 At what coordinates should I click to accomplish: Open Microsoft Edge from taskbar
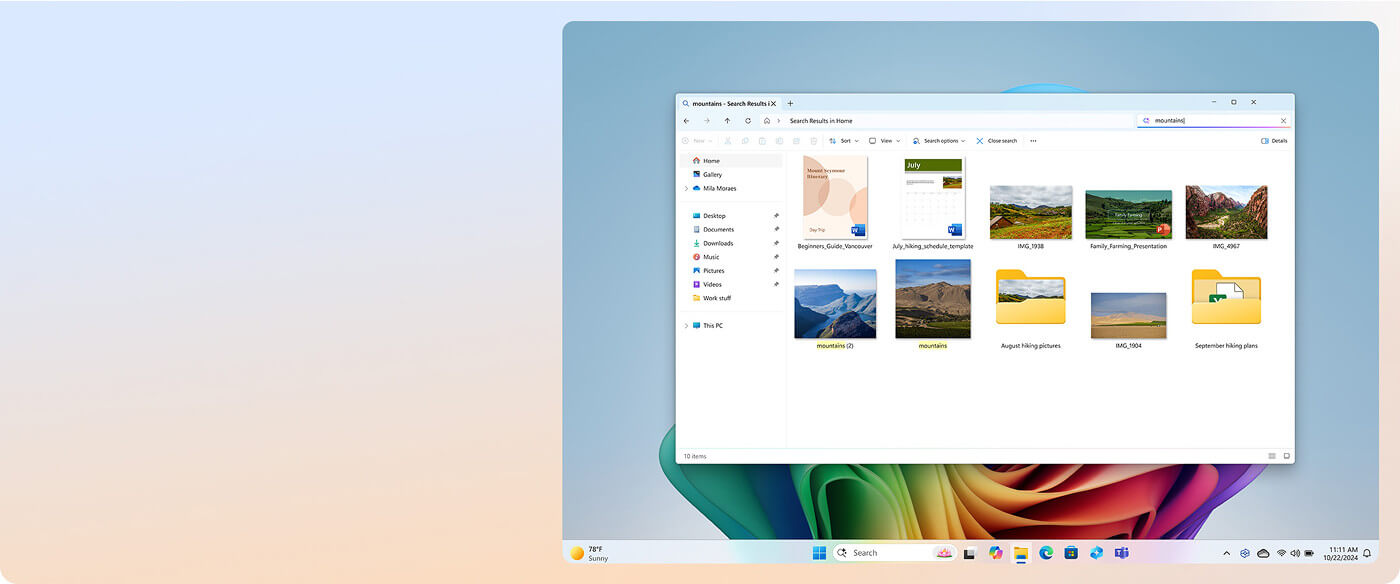pyautogui.click(x=1046, y=553)
